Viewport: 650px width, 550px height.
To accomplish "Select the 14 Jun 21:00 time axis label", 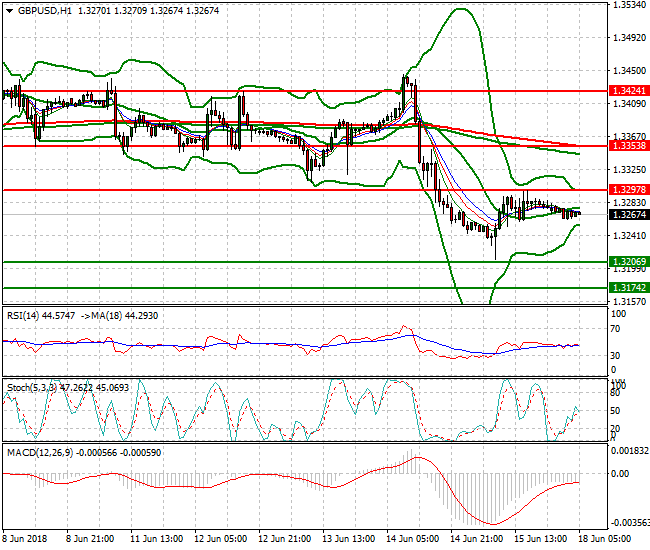I will [x=477, y=539].
